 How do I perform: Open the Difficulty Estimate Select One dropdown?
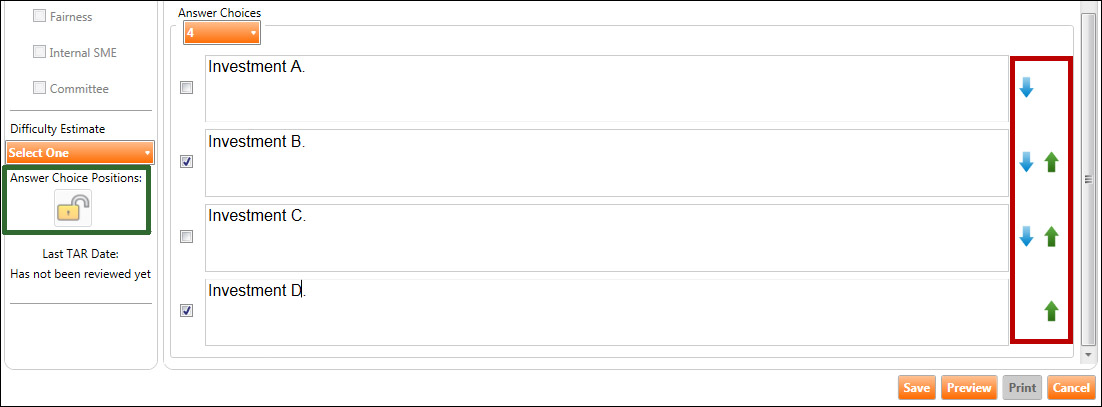click(80, 153)
